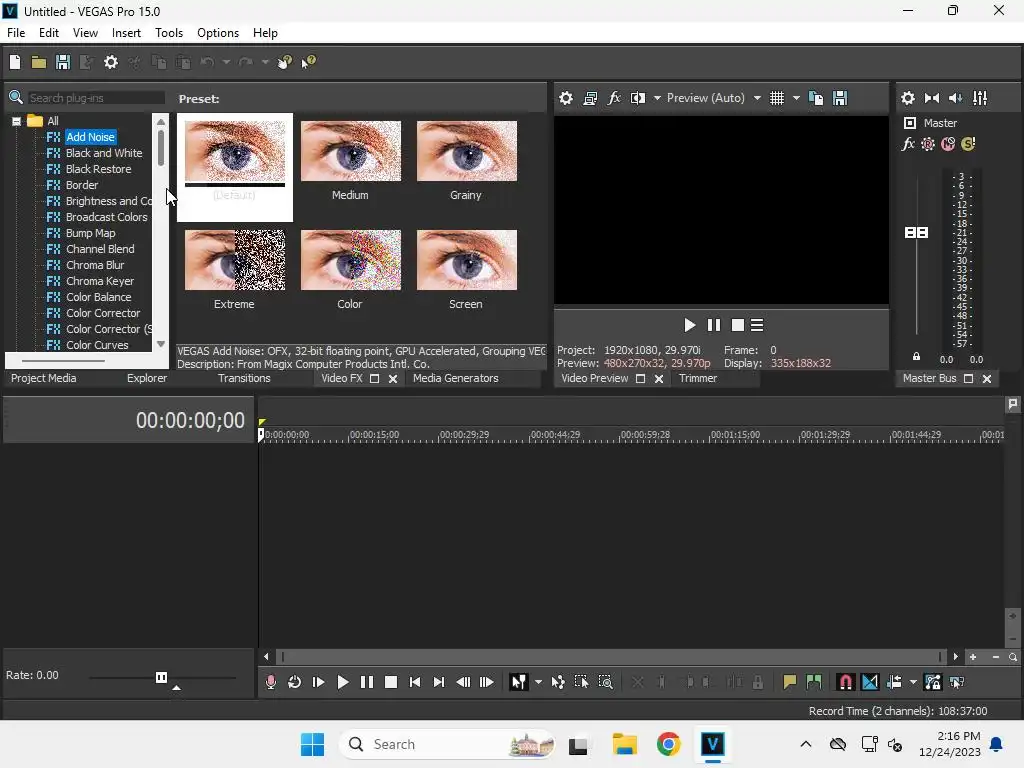Viewport: 1024px width, 768px height.
Task: Save preview snapshot to file
Action: [840, 98]
